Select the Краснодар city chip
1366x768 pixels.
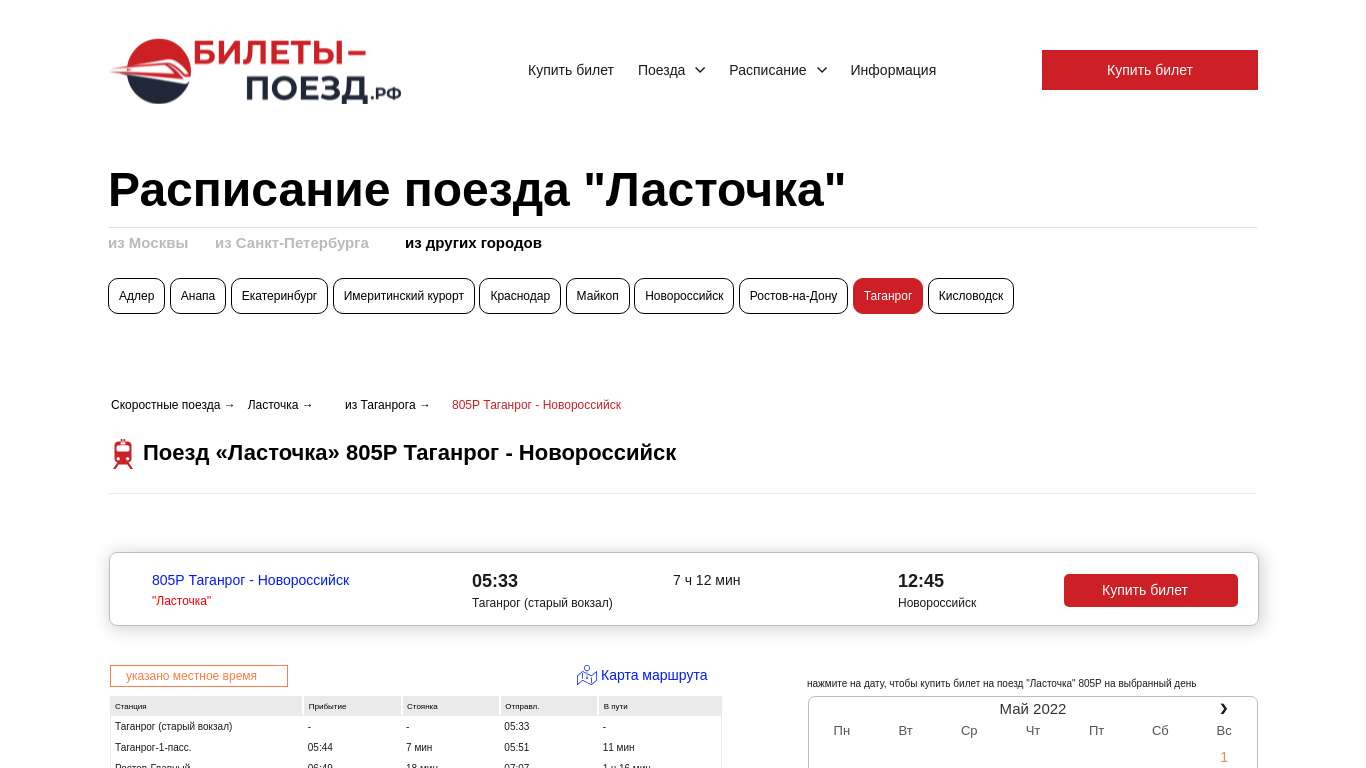point(520,296)
